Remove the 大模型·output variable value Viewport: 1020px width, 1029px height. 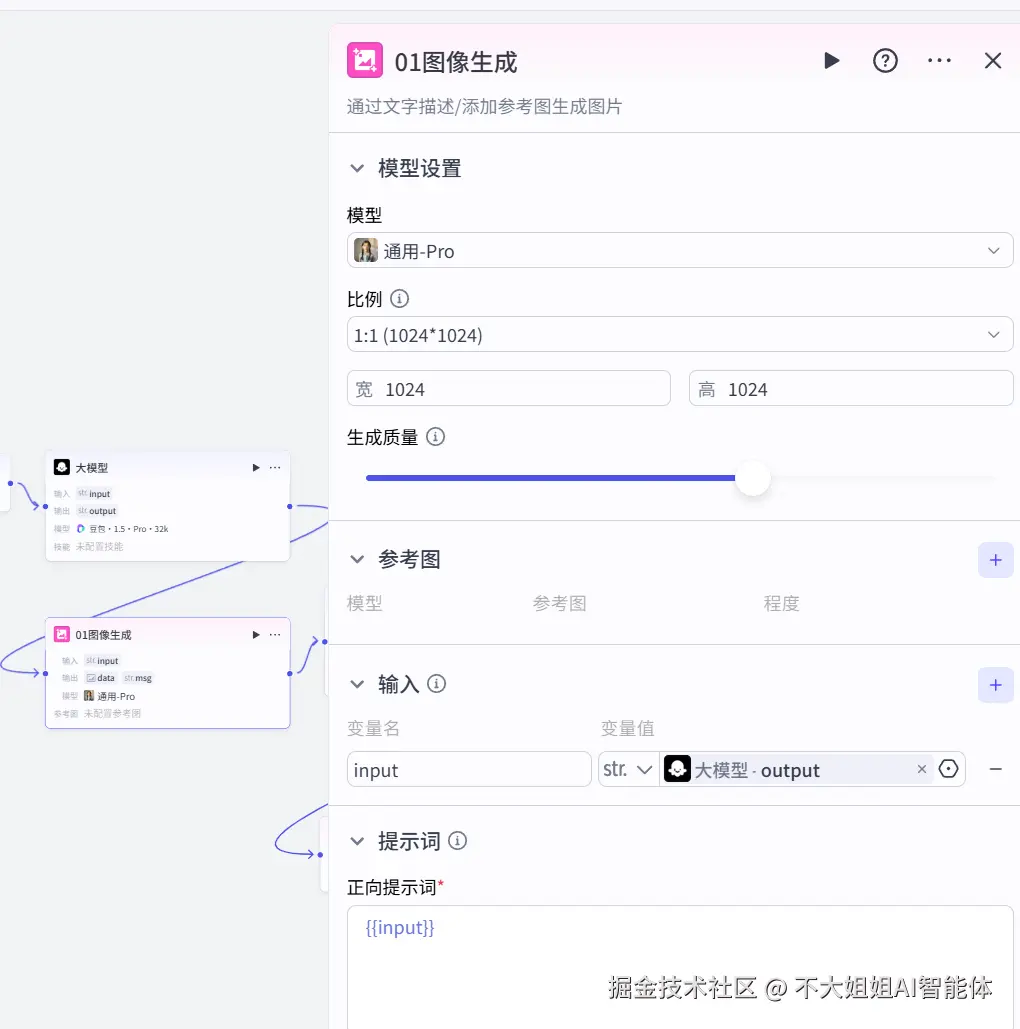click(921, 769)
